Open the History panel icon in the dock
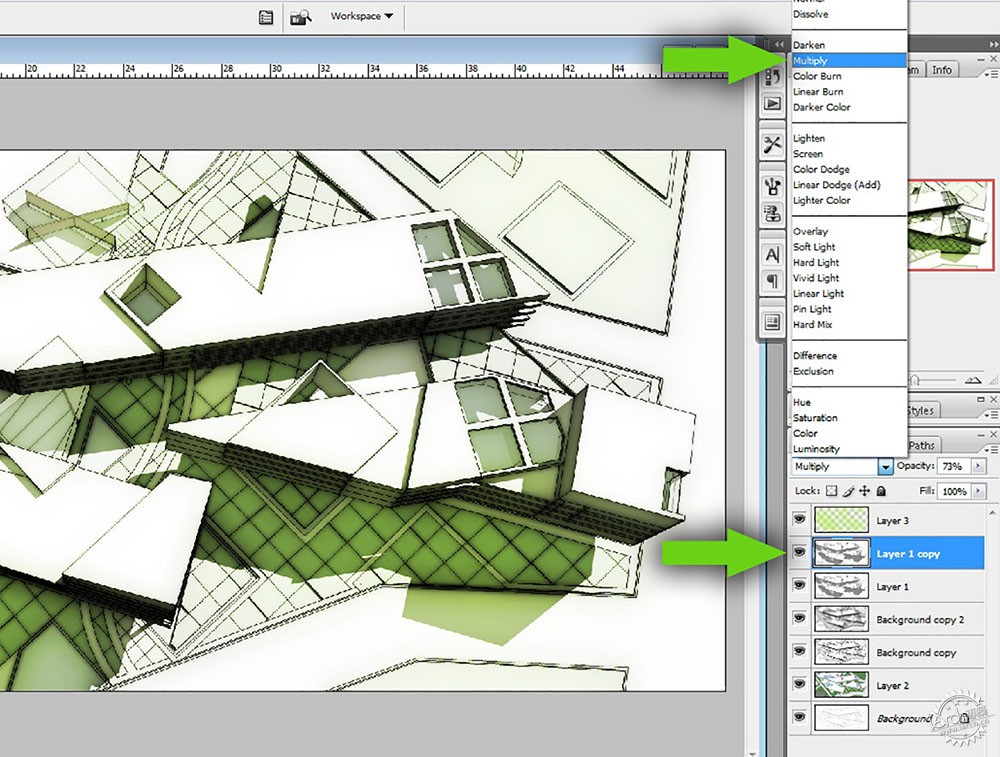The height and width of the screenshot is (757, 1000). [773, 76]
